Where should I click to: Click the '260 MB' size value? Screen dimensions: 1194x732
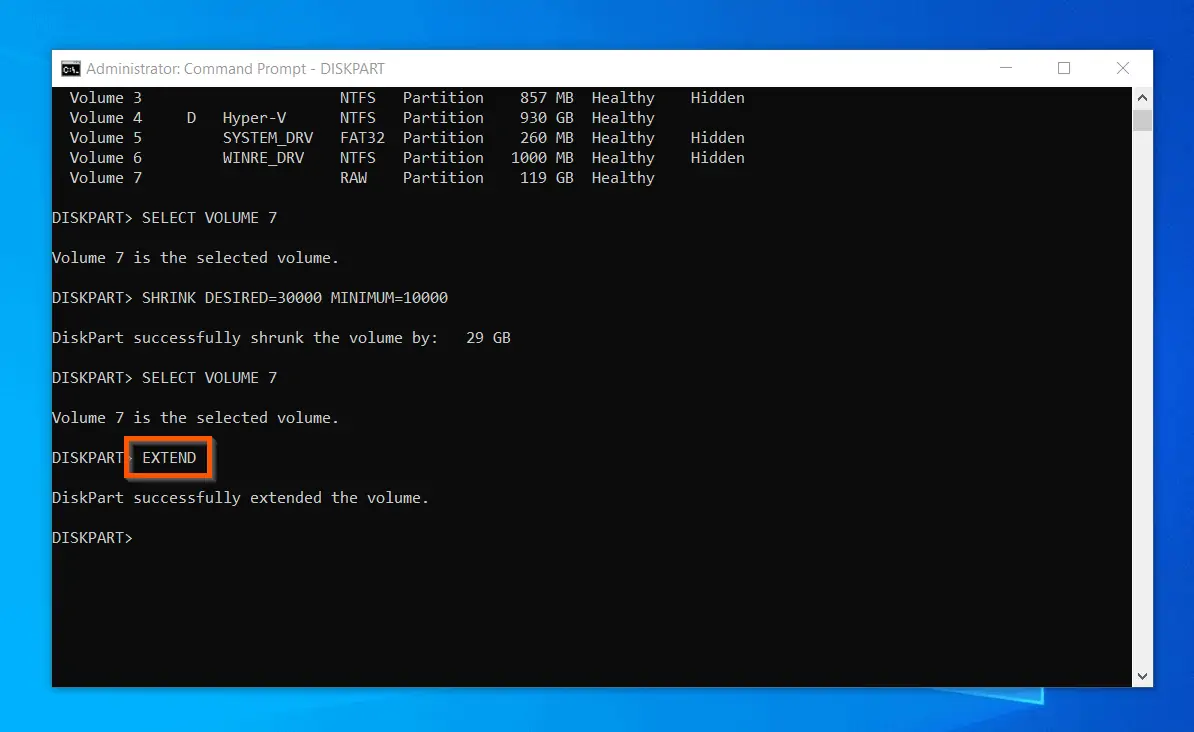[x=547, y=138]
